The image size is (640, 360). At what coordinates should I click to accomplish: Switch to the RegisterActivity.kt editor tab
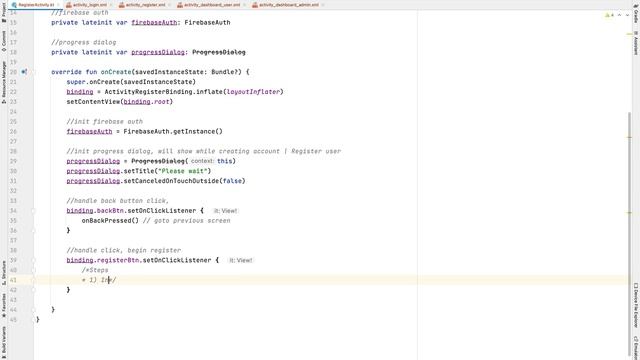click(36, 5)
